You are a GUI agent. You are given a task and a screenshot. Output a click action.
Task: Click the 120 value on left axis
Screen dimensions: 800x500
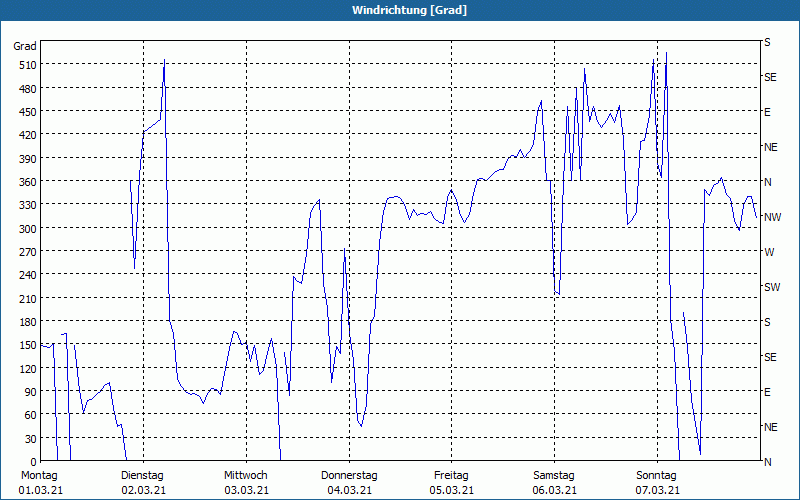[28, 369]
